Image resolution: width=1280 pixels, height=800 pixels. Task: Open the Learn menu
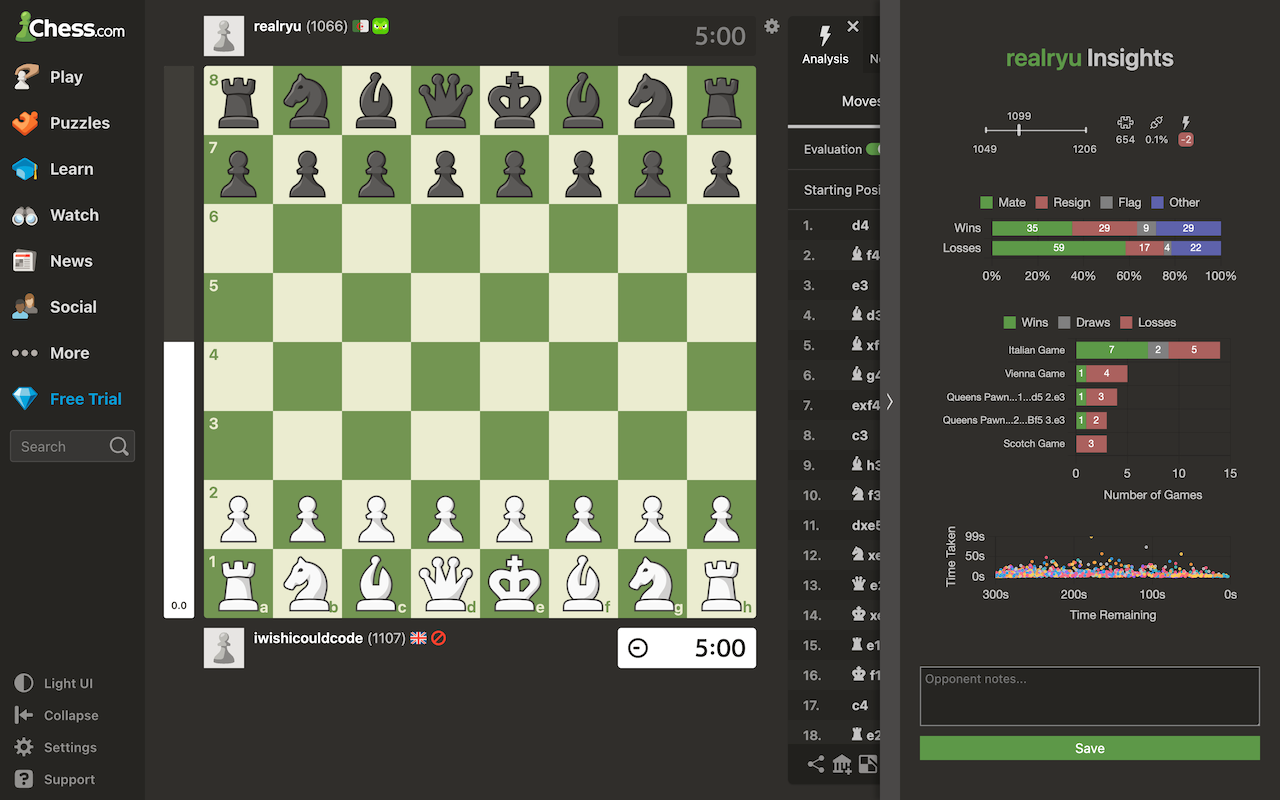coord(52,169)
